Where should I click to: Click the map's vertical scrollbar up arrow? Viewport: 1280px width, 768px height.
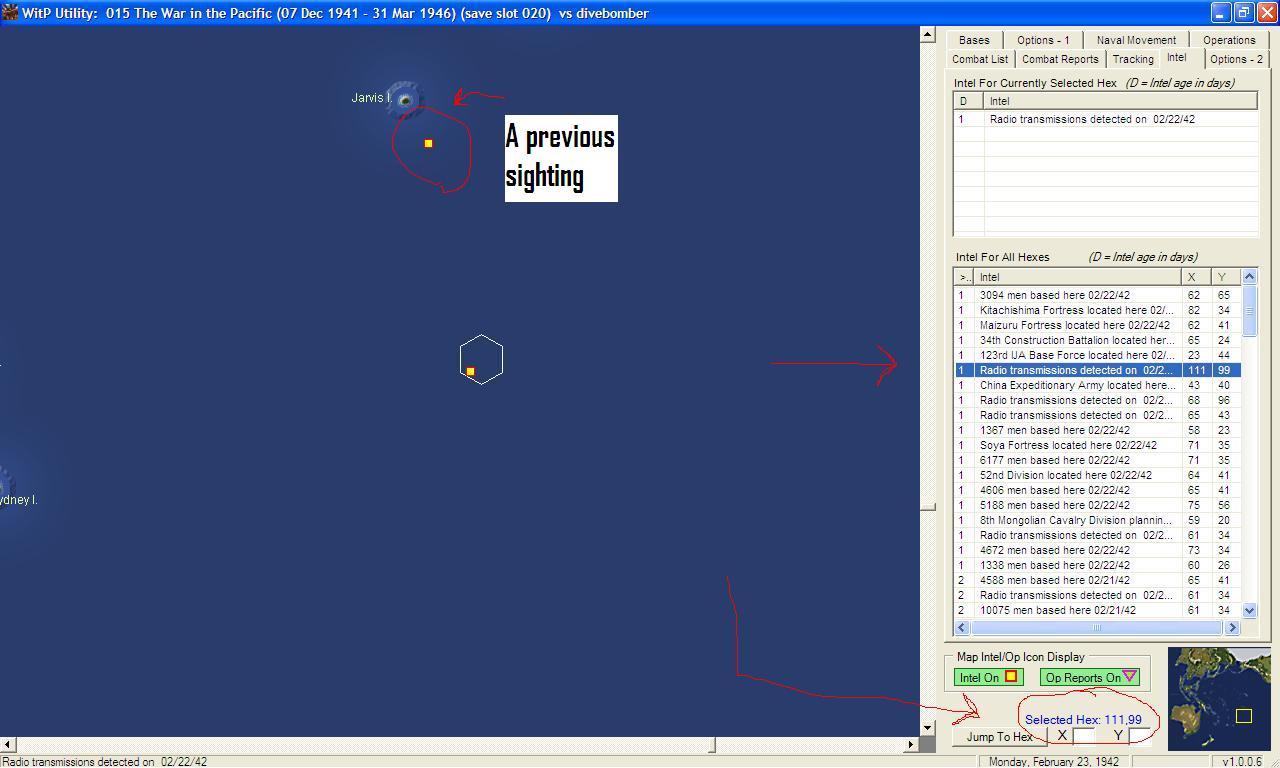[x=928, y=35]
